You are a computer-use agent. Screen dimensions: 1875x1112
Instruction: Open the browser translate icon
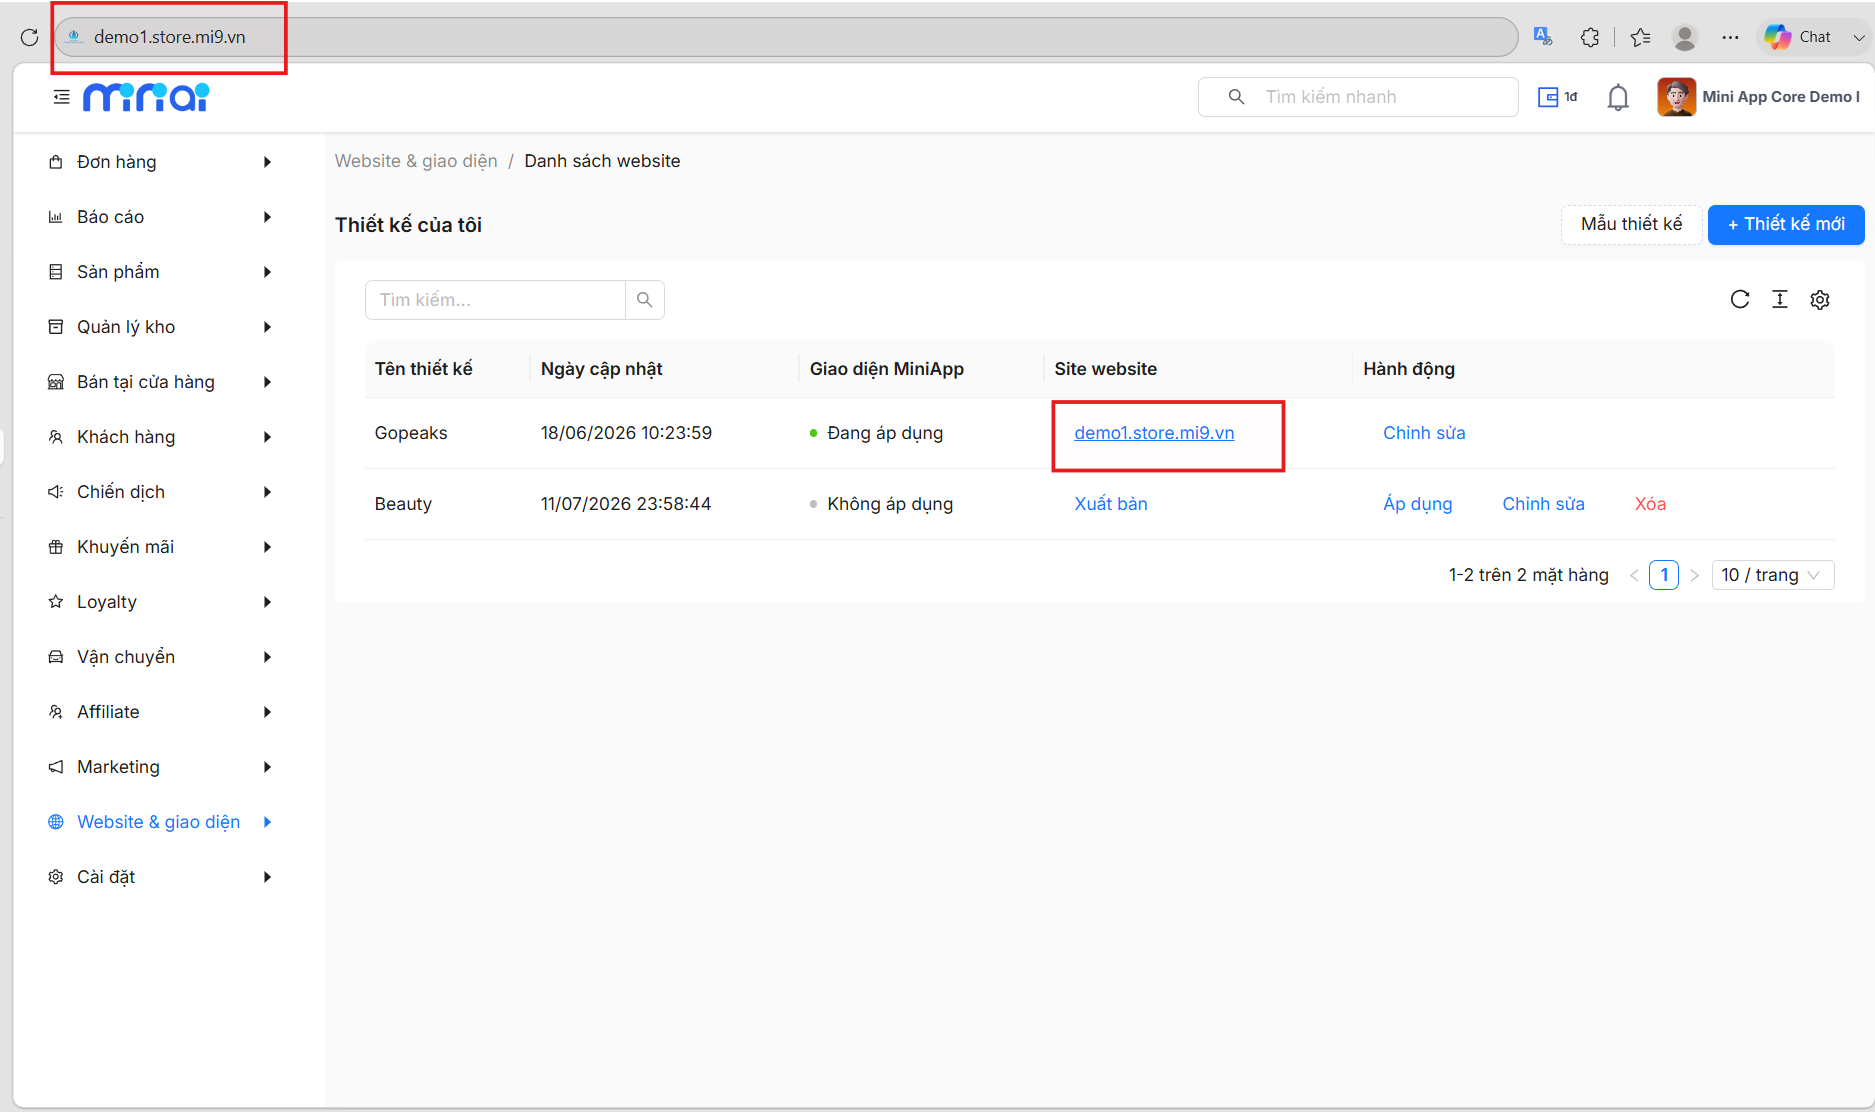(x=1543, y=37)
